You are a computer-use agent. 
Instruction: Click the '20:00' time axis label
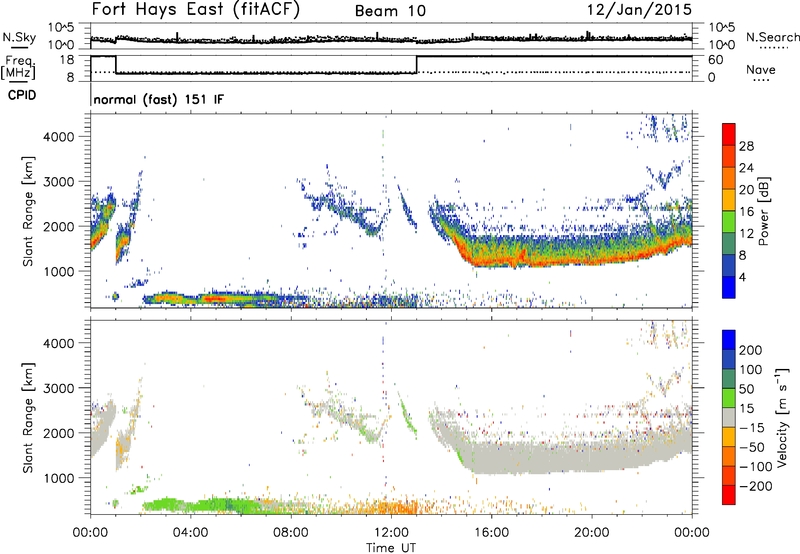592,533
